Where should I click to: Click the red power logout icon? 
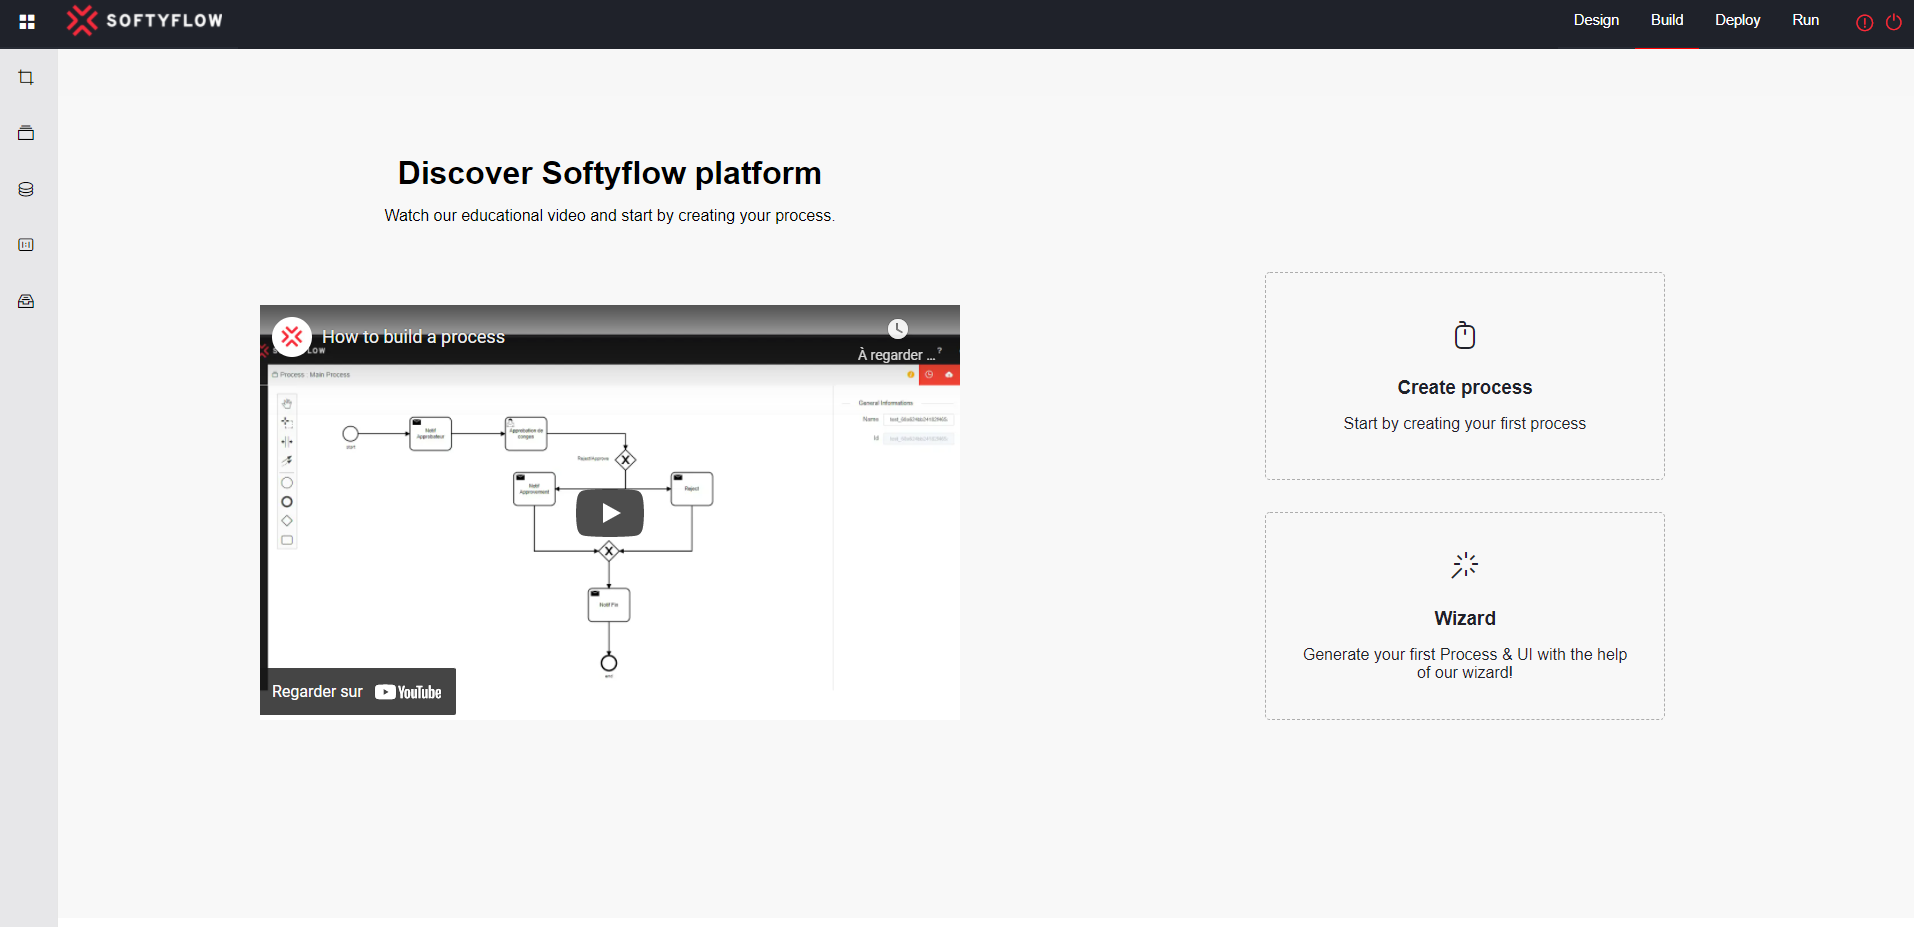(1893, 22)
